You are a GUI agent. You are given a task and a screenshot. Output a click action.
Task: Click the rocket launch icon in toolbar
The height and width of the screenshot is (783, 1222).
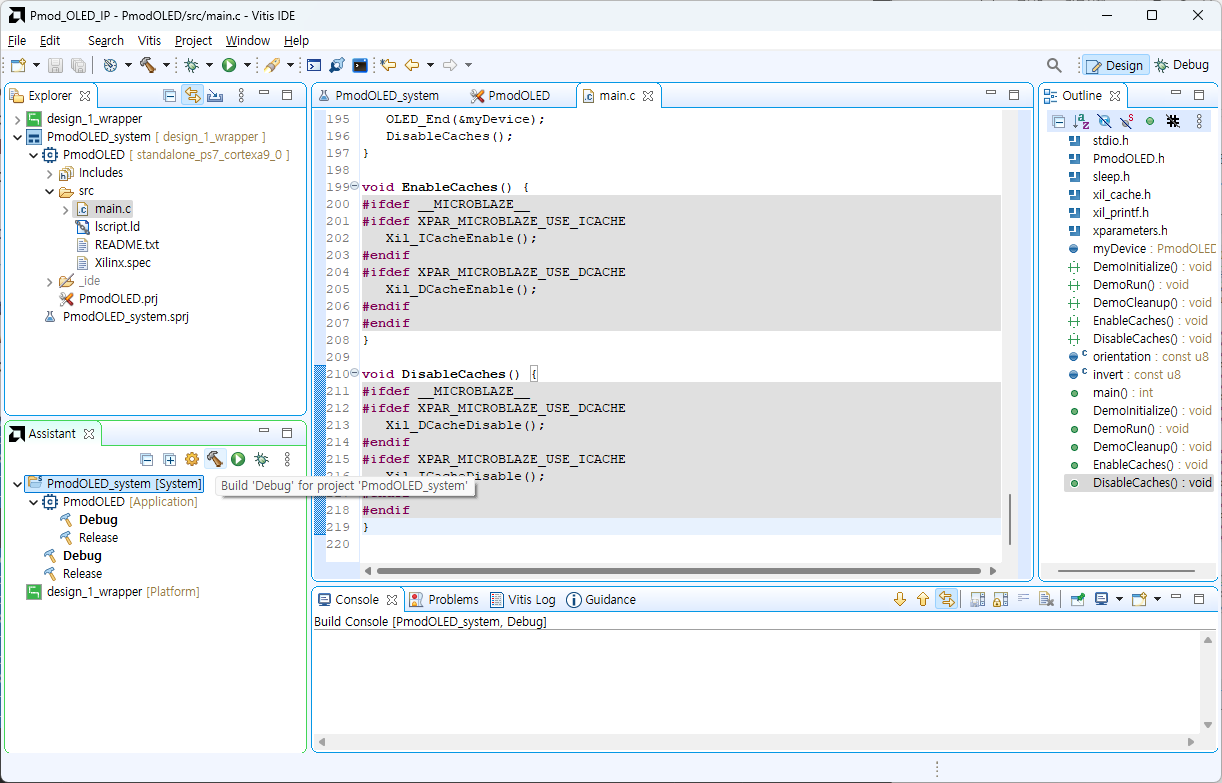[x=272, y=65]
